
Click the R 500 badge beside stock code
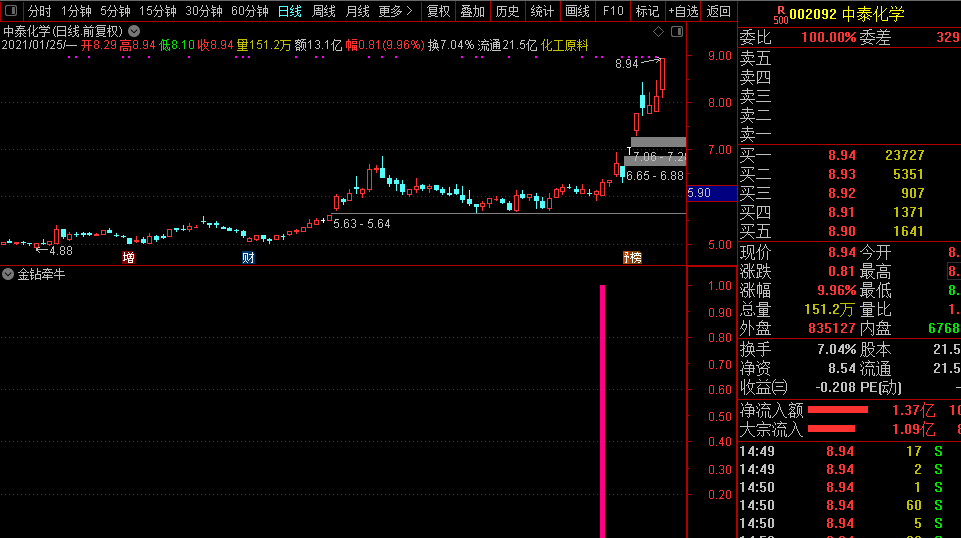(780, 14)
